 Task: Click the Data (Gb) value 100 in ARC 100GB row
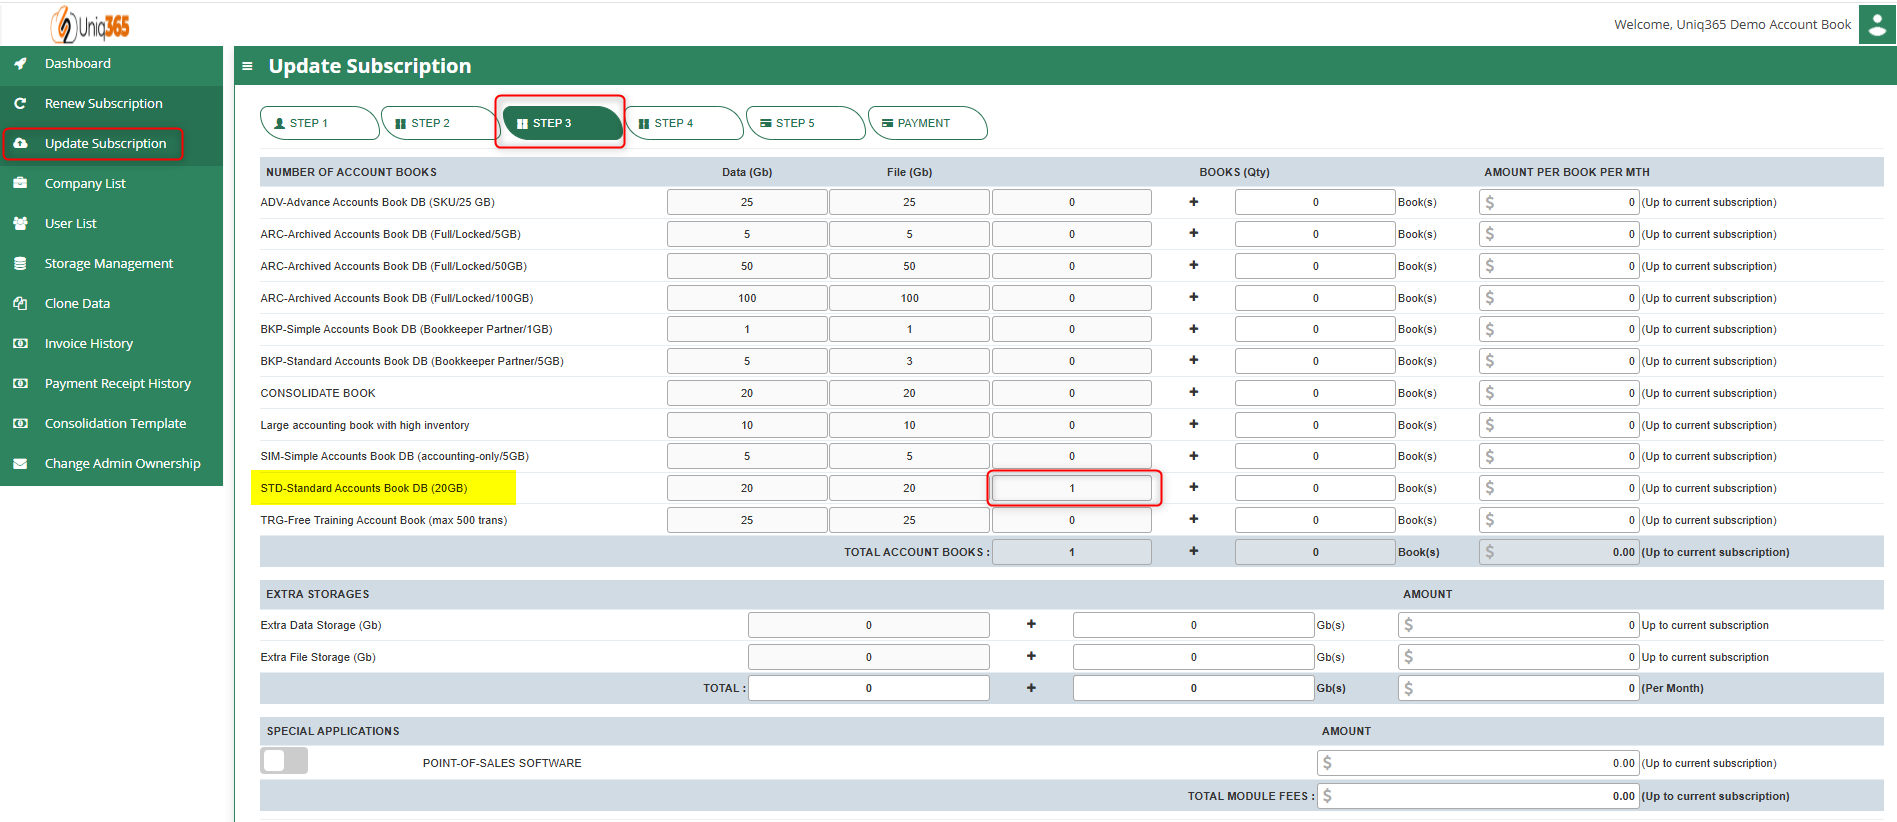click(x=747, y=298)
